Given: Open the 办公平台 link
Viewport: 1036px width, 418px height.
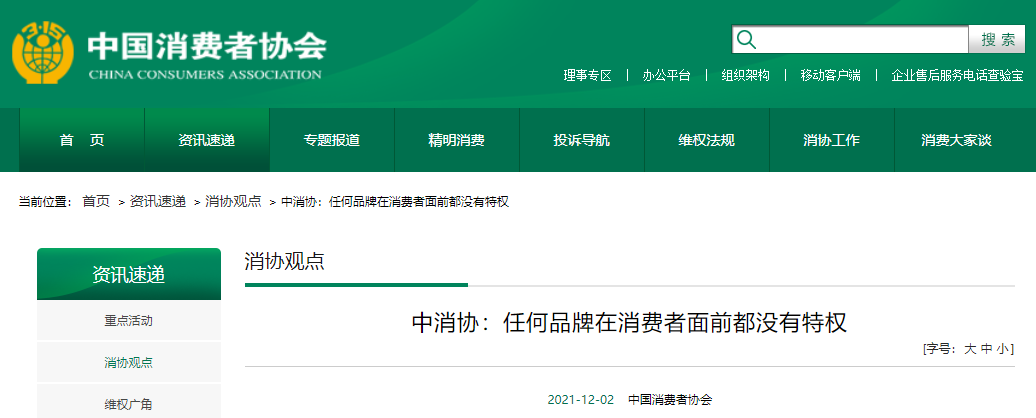Looking at the screenshot, I should tap(666, 76).
